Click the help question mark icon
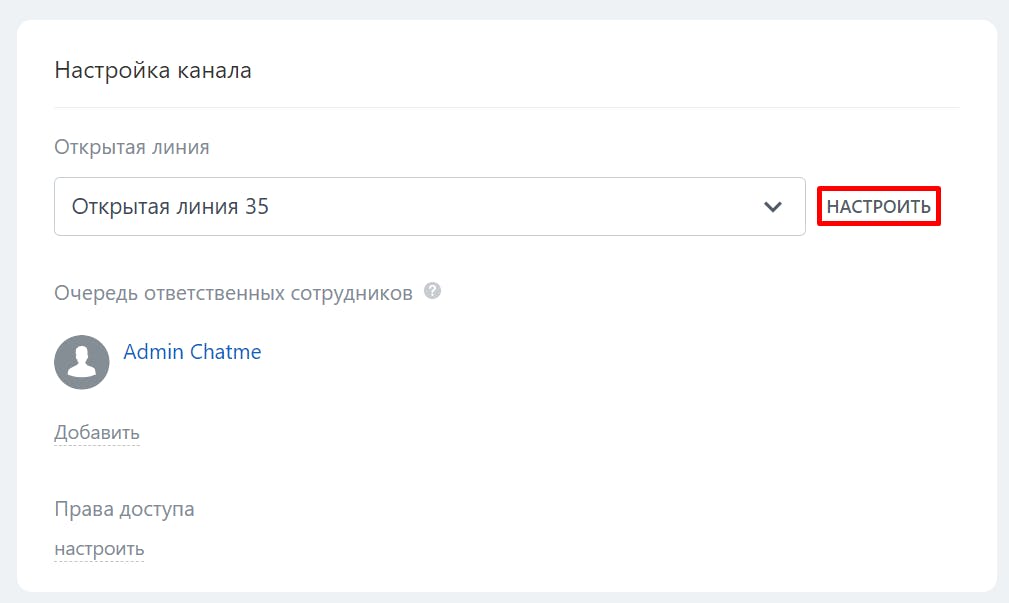Screen dimensions: 1009x603 coord(432,292)
